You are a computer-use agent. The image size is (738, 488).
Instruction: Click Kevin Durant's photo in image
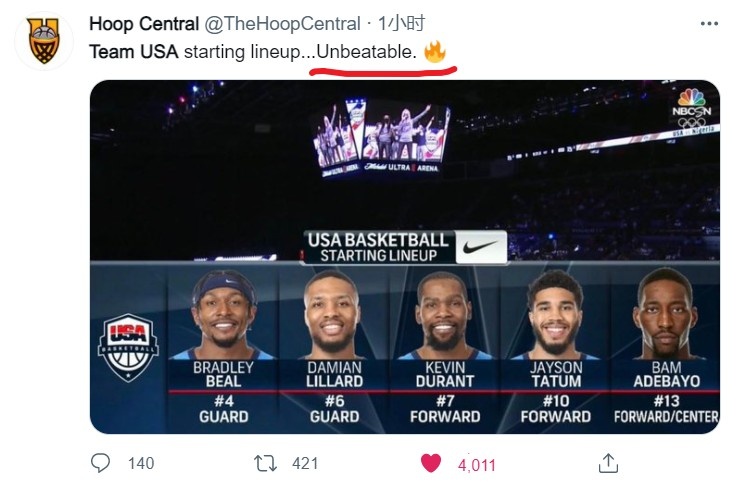(x=441, y=316)
